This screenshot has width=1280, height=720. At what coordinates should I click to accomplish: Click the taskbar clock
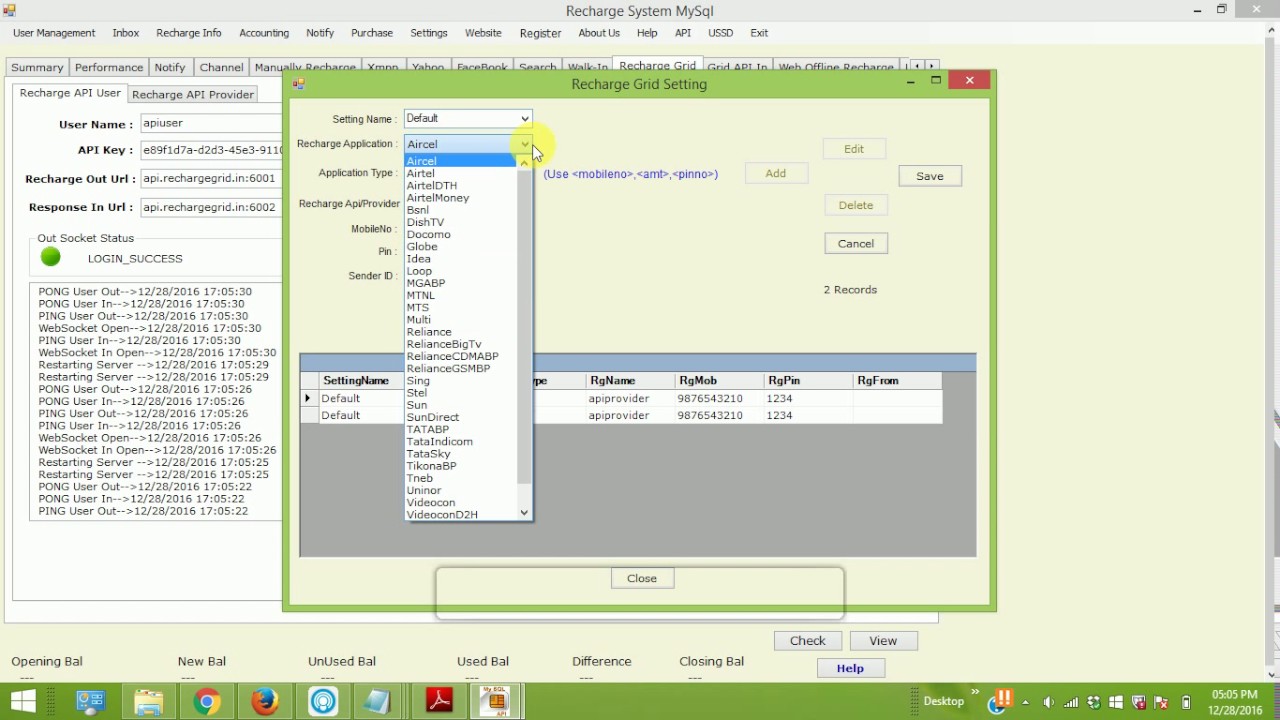1234,702
